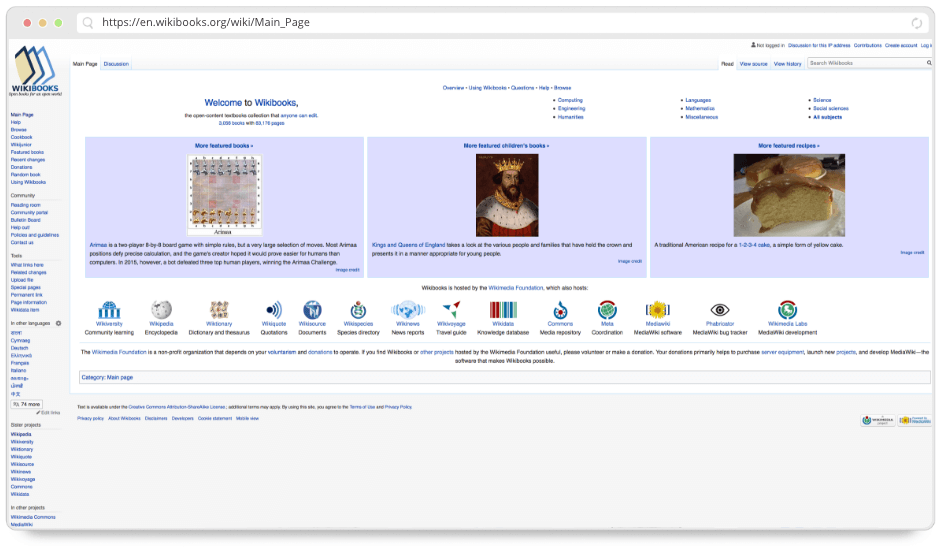The image size is (942, 555).
Task: Open the View source tab
Action: (753, 64)
